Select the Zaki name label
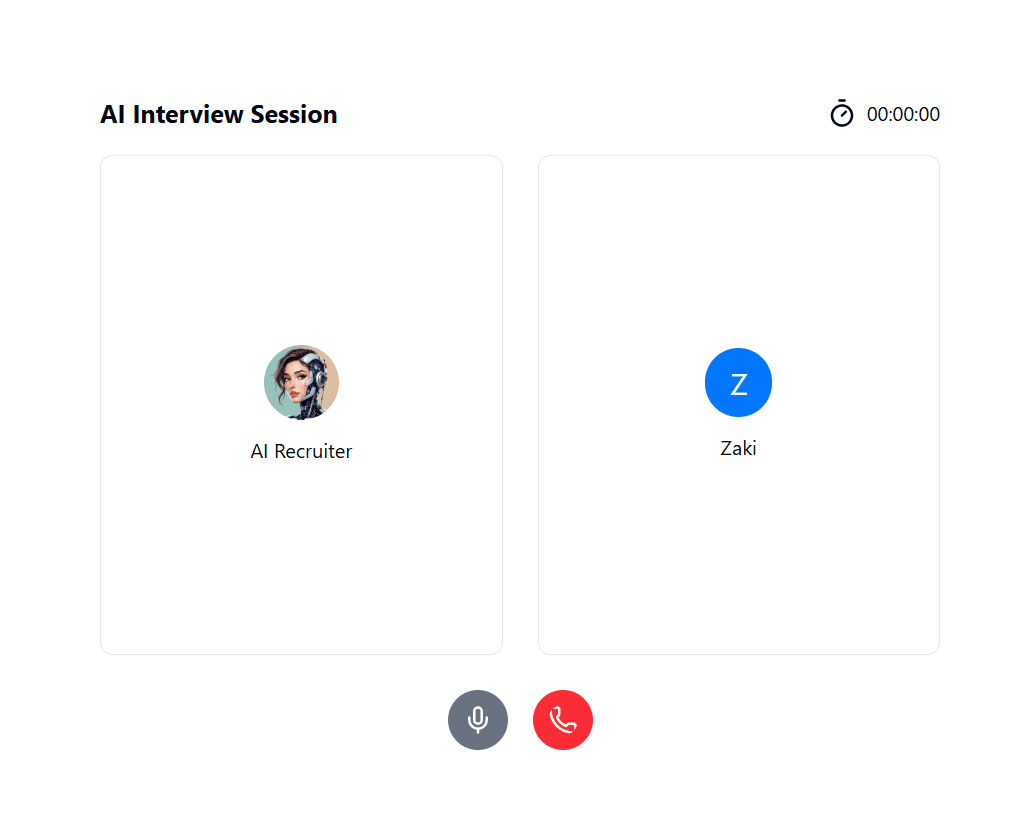 point(738,448)
